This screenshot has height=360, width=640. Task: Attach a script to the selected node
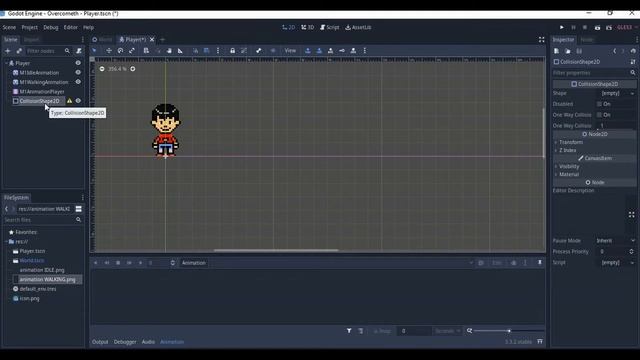(x=79, y=51)
